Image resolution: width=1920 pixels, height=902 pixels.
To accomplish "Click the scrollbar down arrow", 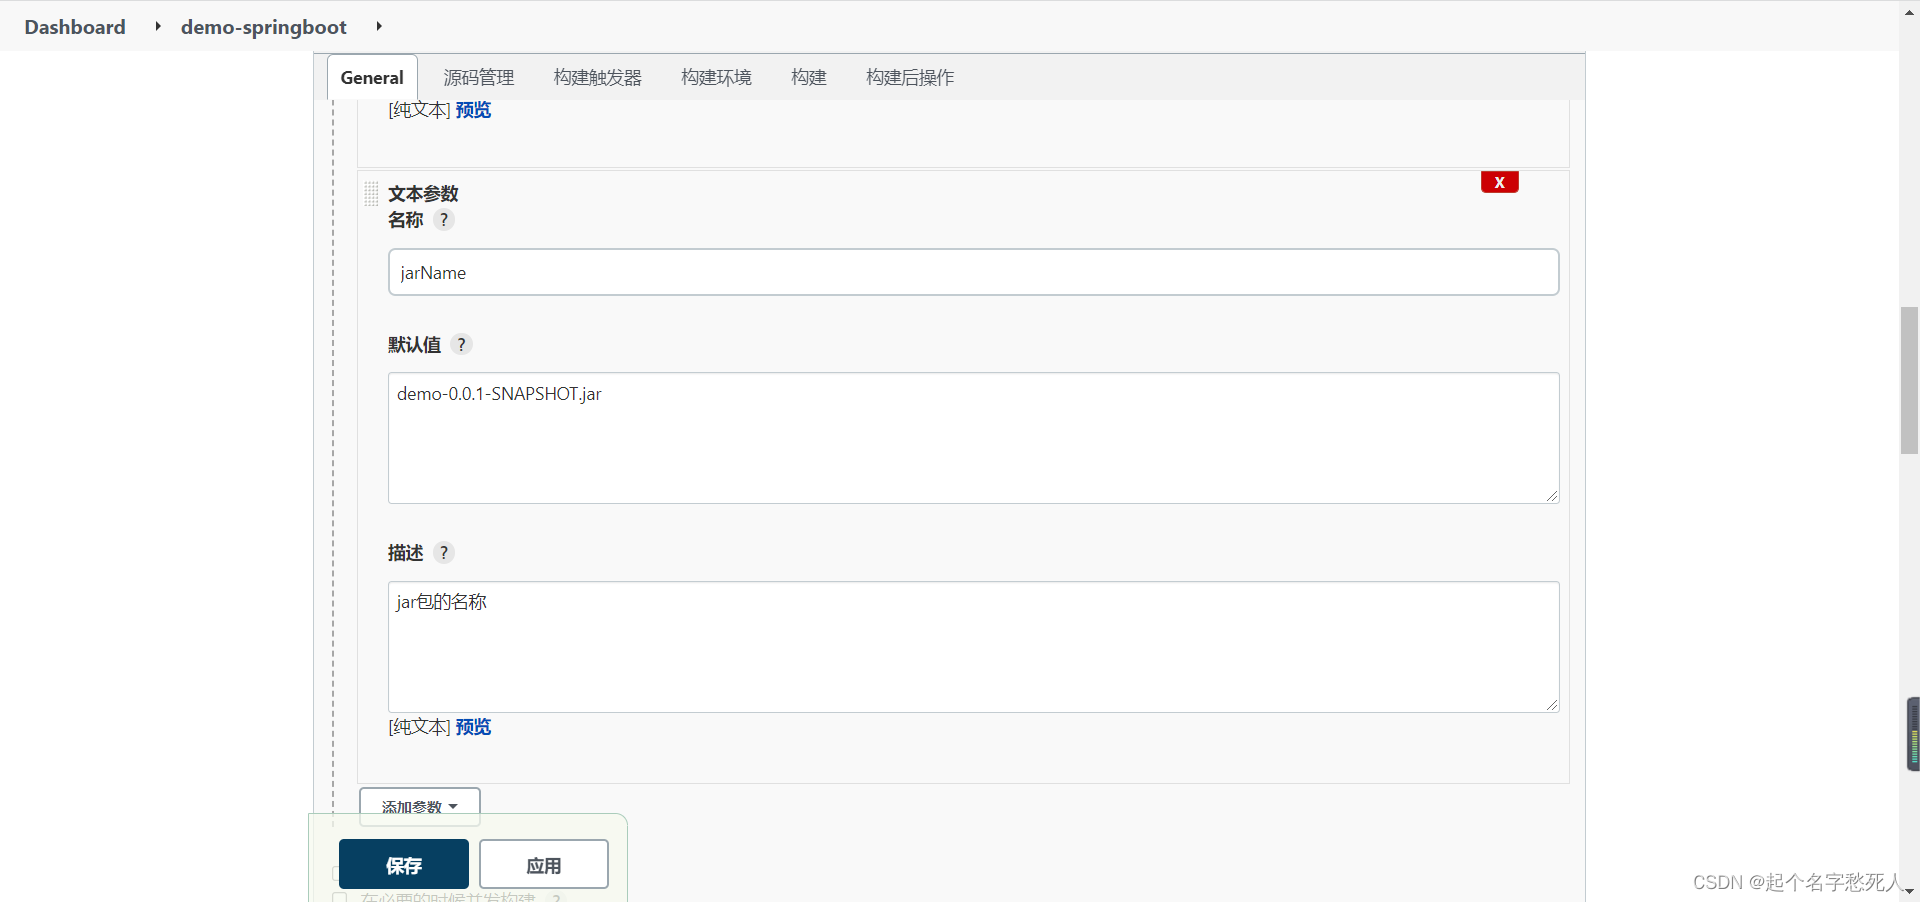I will click(x=1909, y=891).
